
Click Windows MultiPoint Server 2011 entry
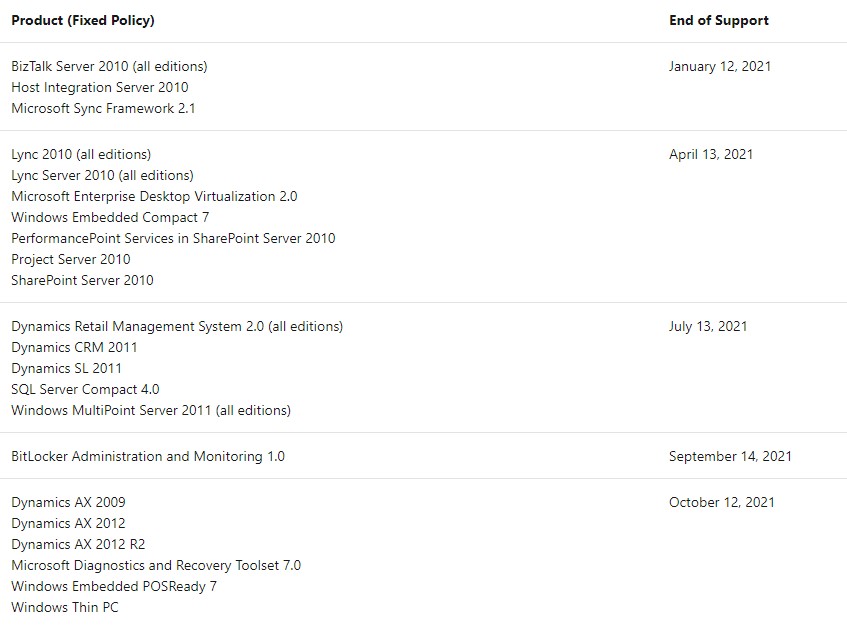(x=151, y=410)
